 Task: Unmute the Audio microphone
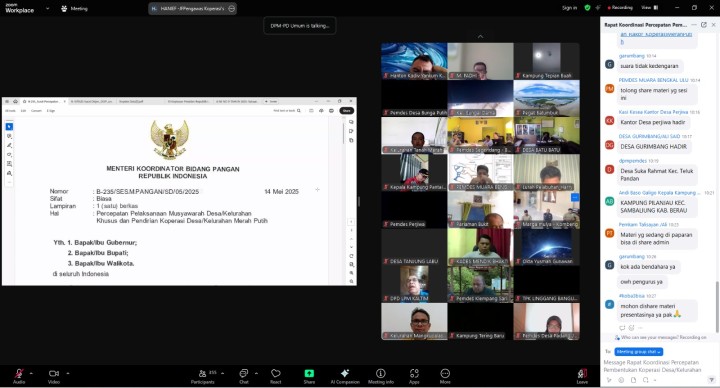tap(19, 373)
